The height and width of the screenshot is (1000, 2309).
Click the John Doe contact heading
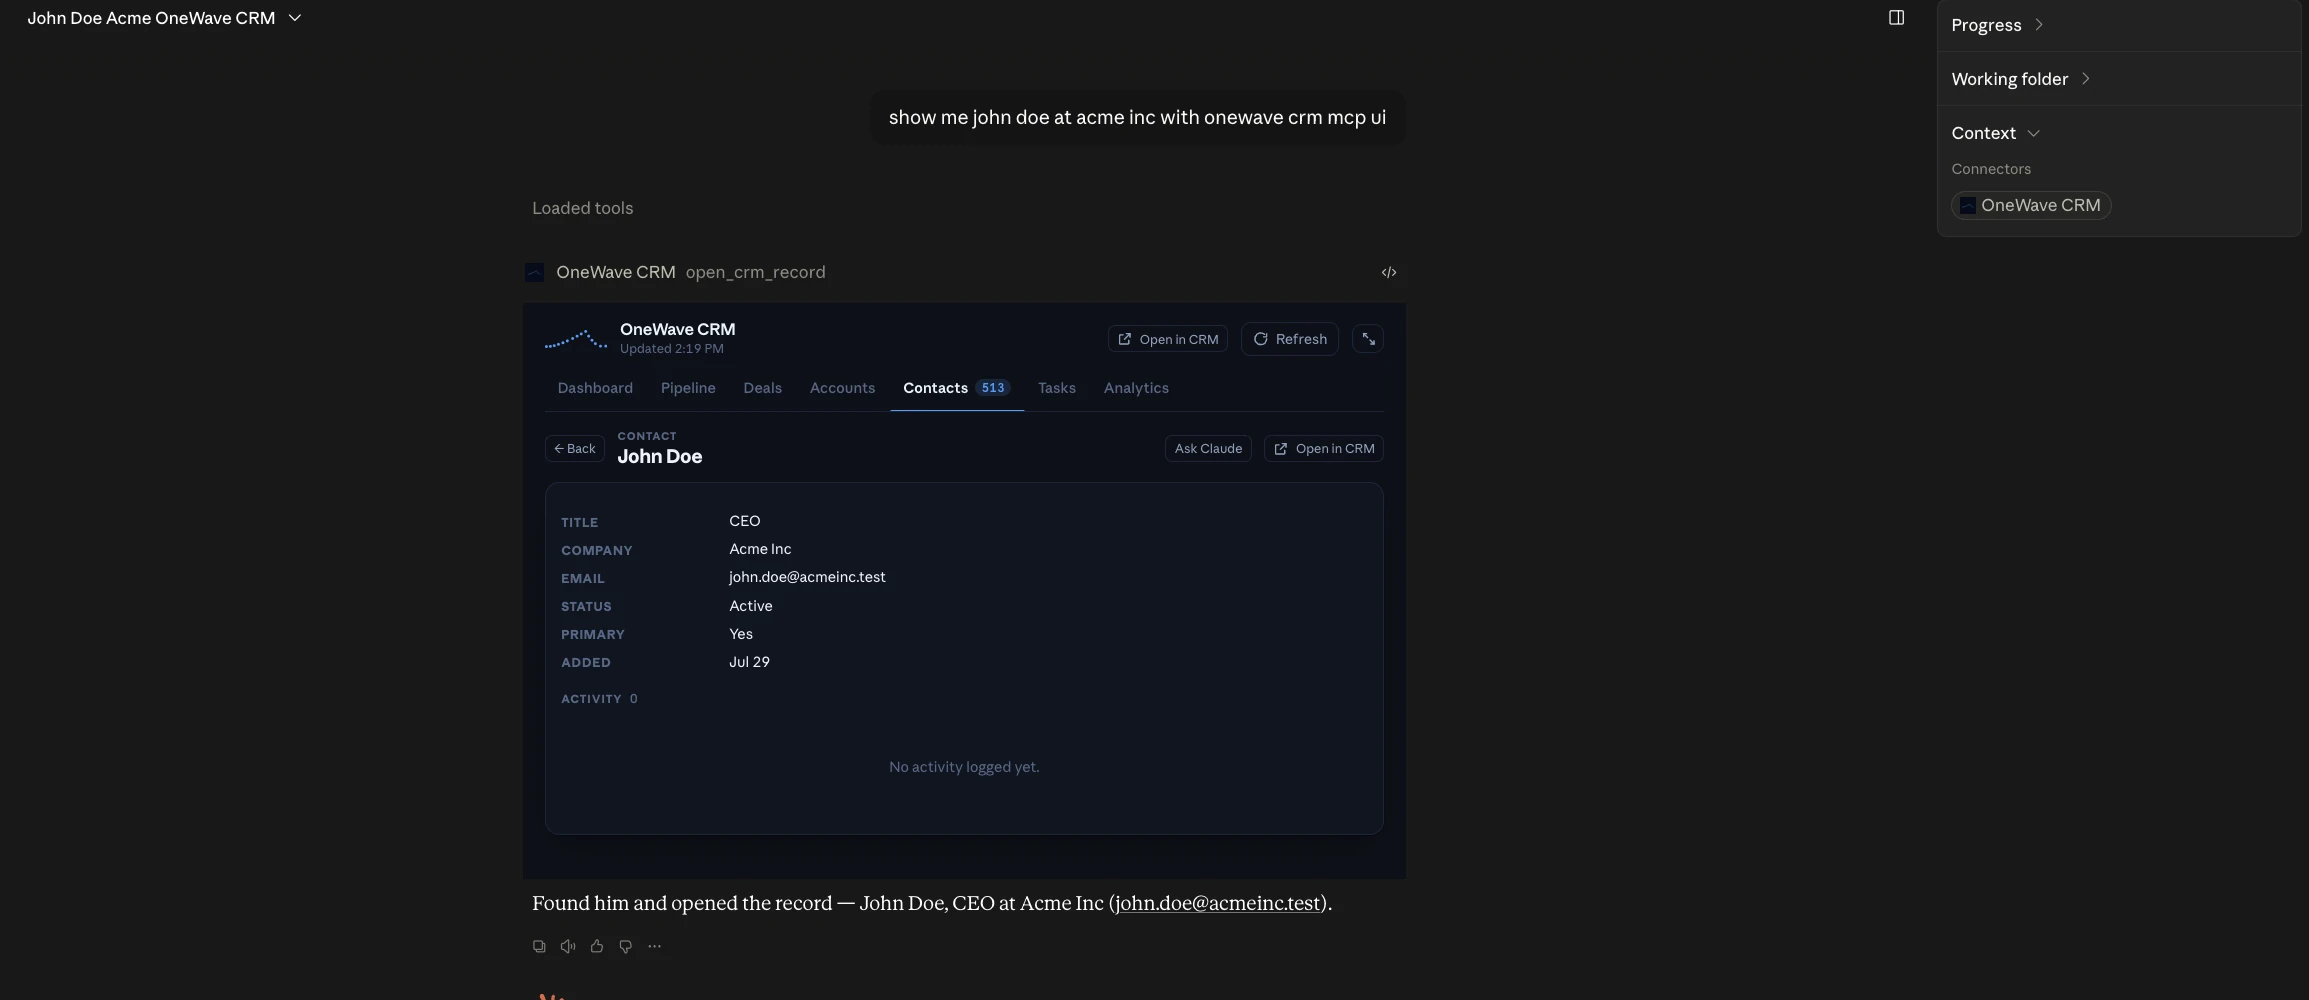tap(660, 457)
